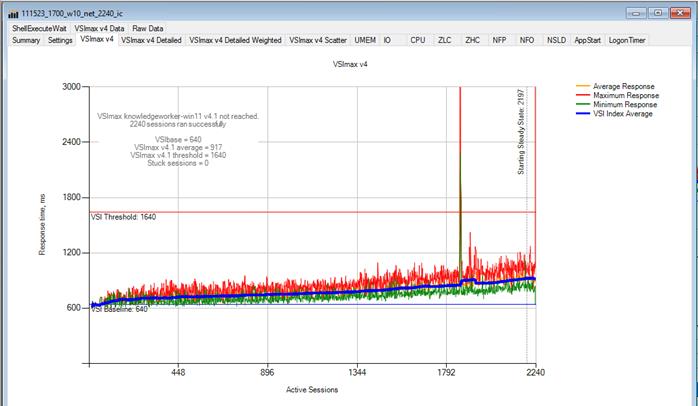Click the 896 x-axis label

click(x=267, y=372)
